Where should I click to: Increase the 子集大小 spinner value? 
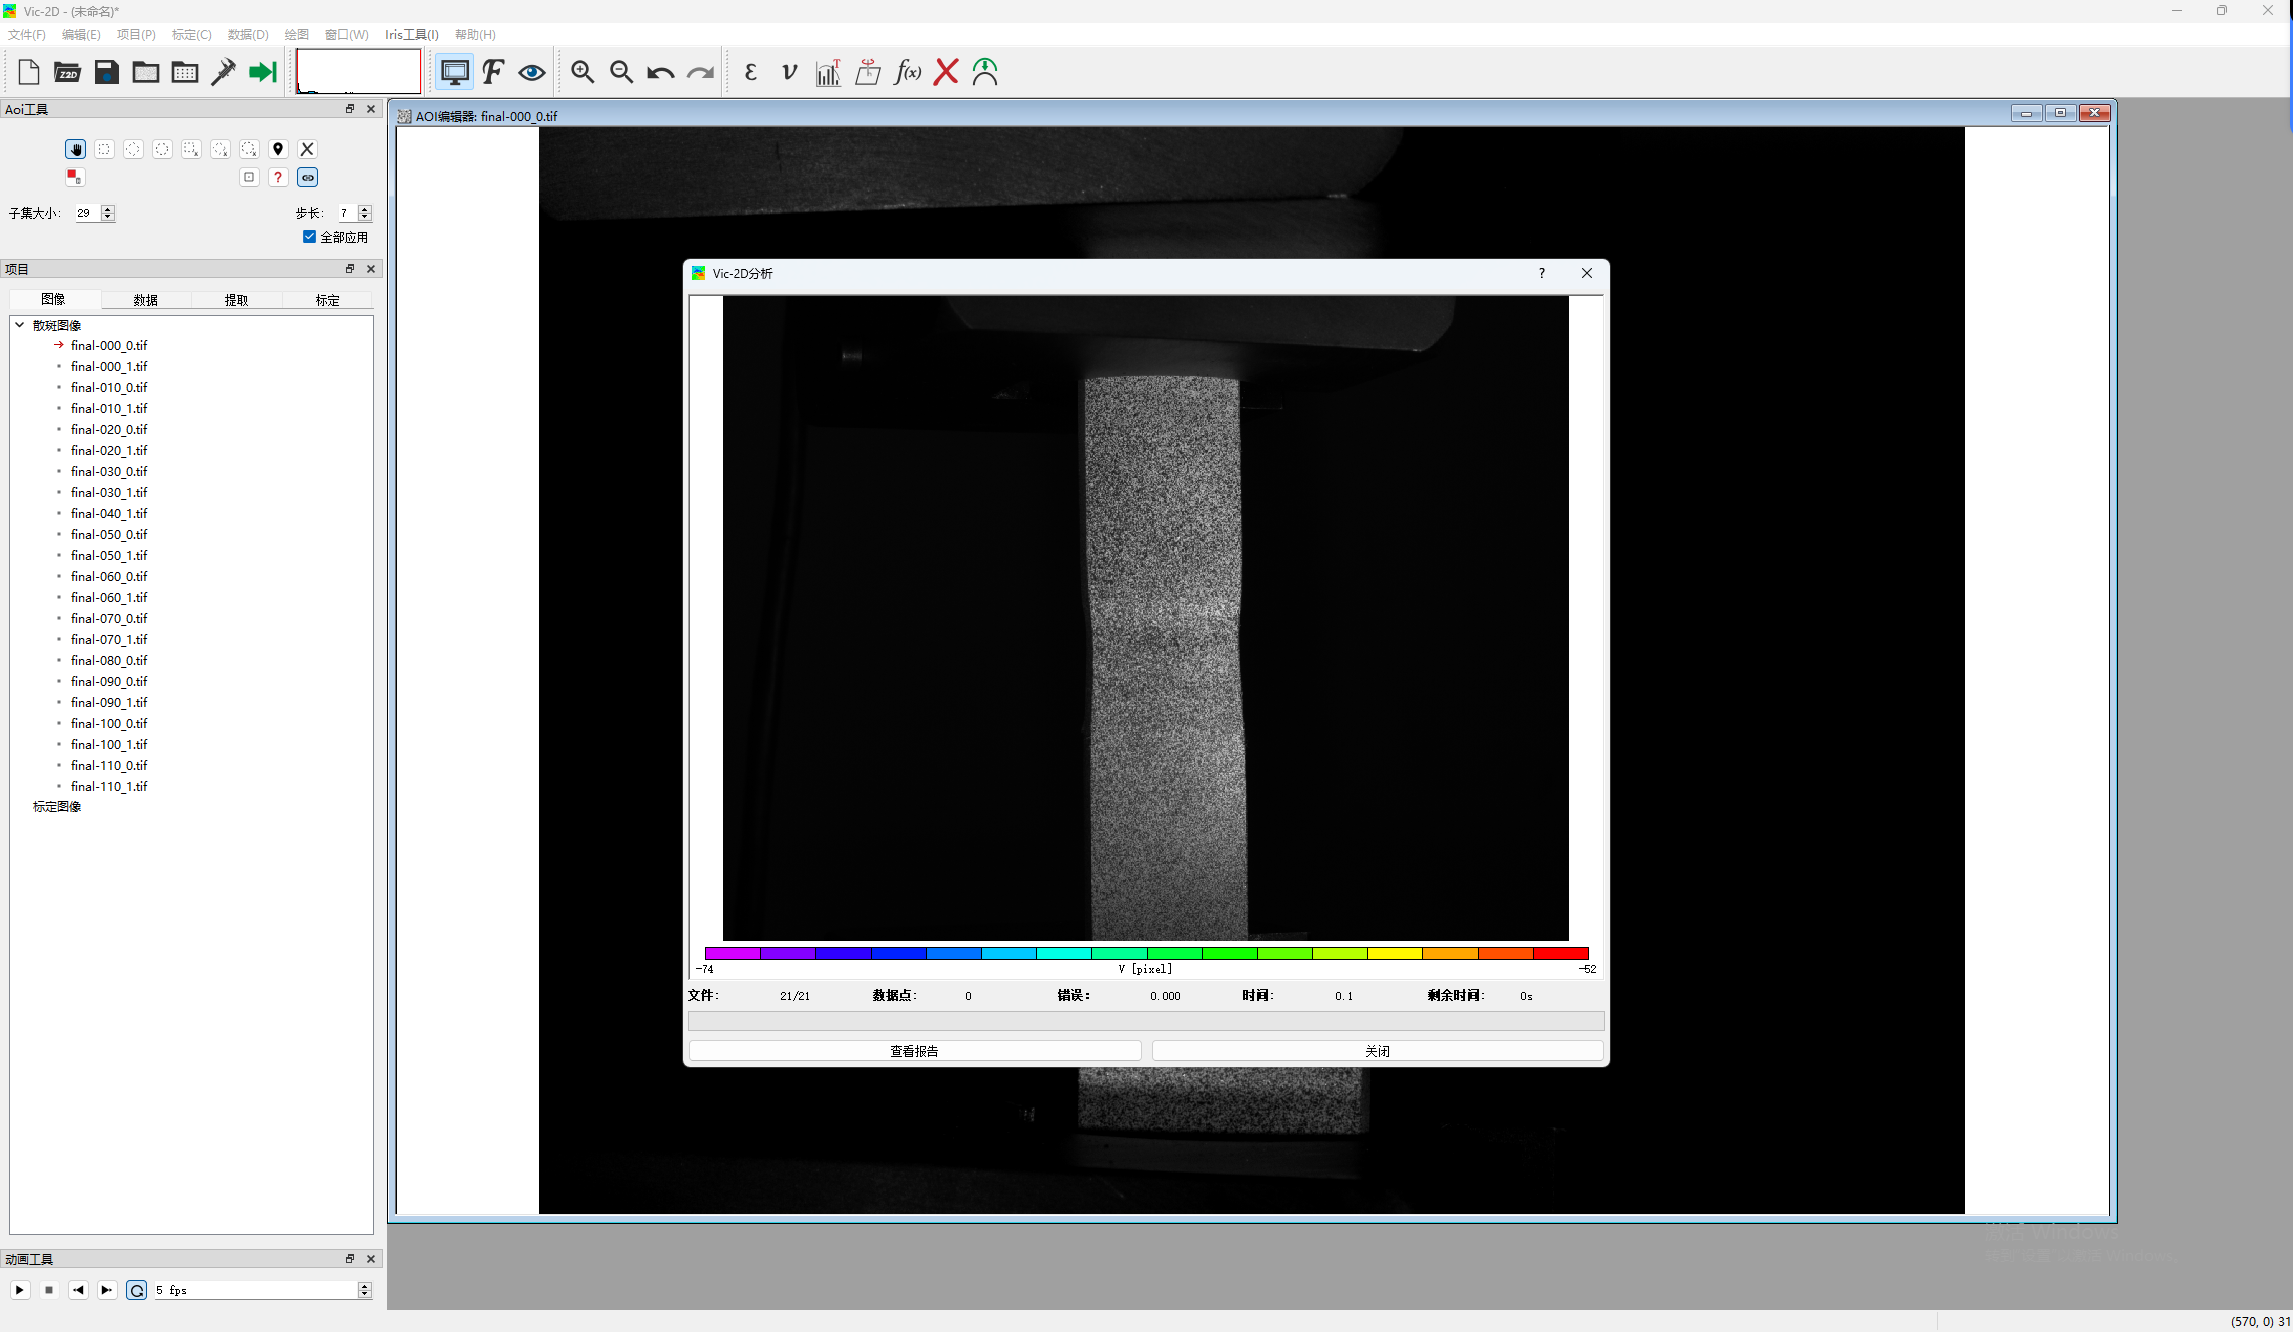click(x=108, y=209)
